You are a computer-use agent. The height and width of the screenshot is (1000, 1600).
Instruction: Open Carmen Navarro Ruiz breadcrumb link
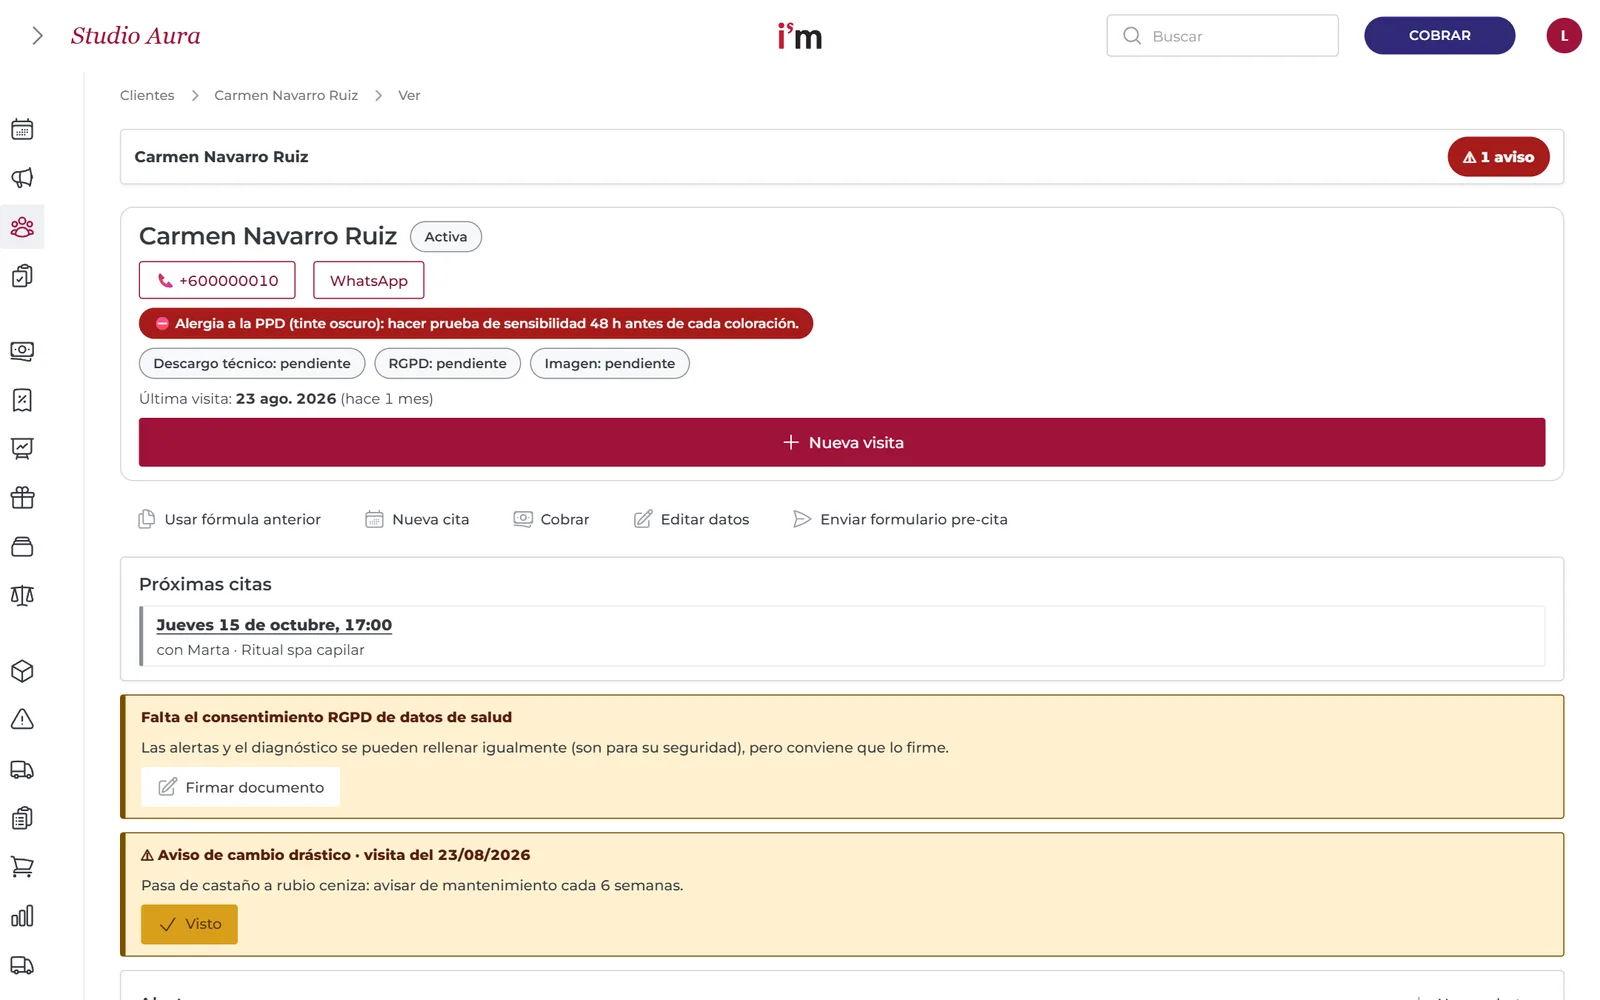point(286,95)
